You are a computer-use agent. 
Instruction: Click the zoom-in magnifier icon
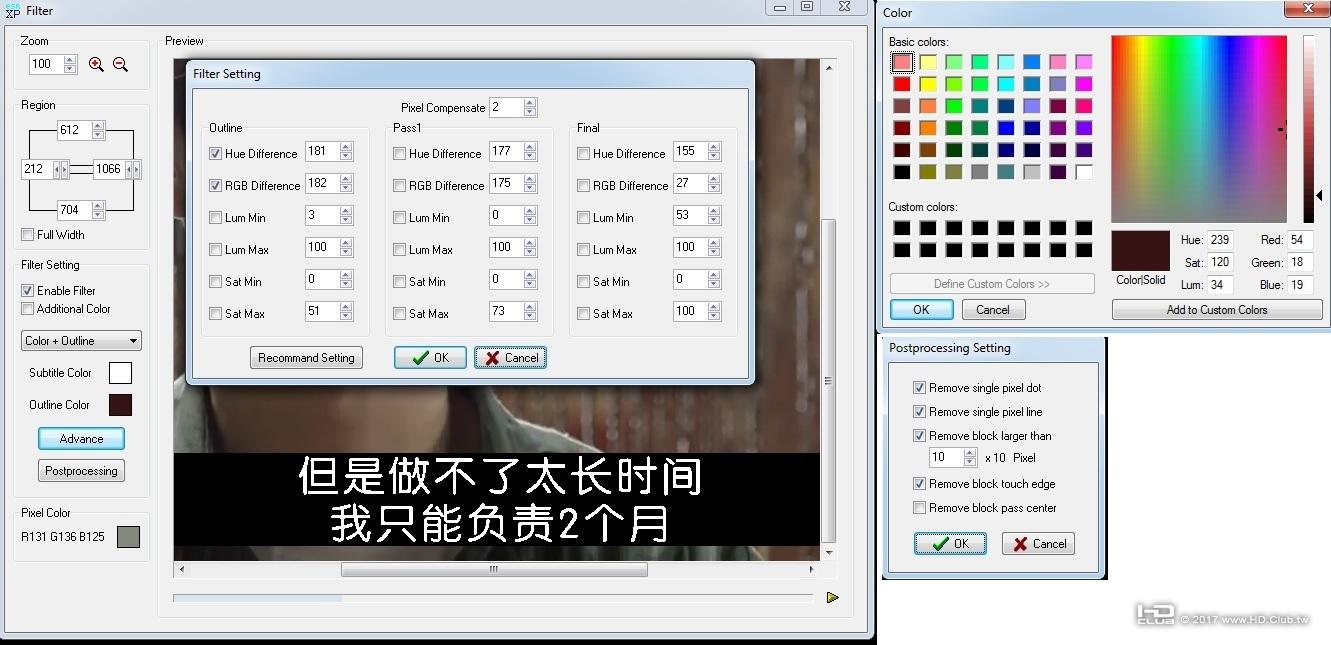96,63
